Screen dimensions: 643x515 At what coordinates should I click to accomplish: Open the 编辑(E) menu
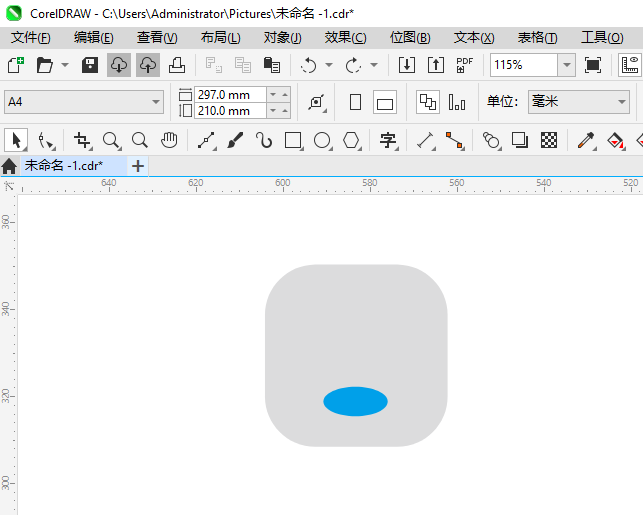[93, 38]
